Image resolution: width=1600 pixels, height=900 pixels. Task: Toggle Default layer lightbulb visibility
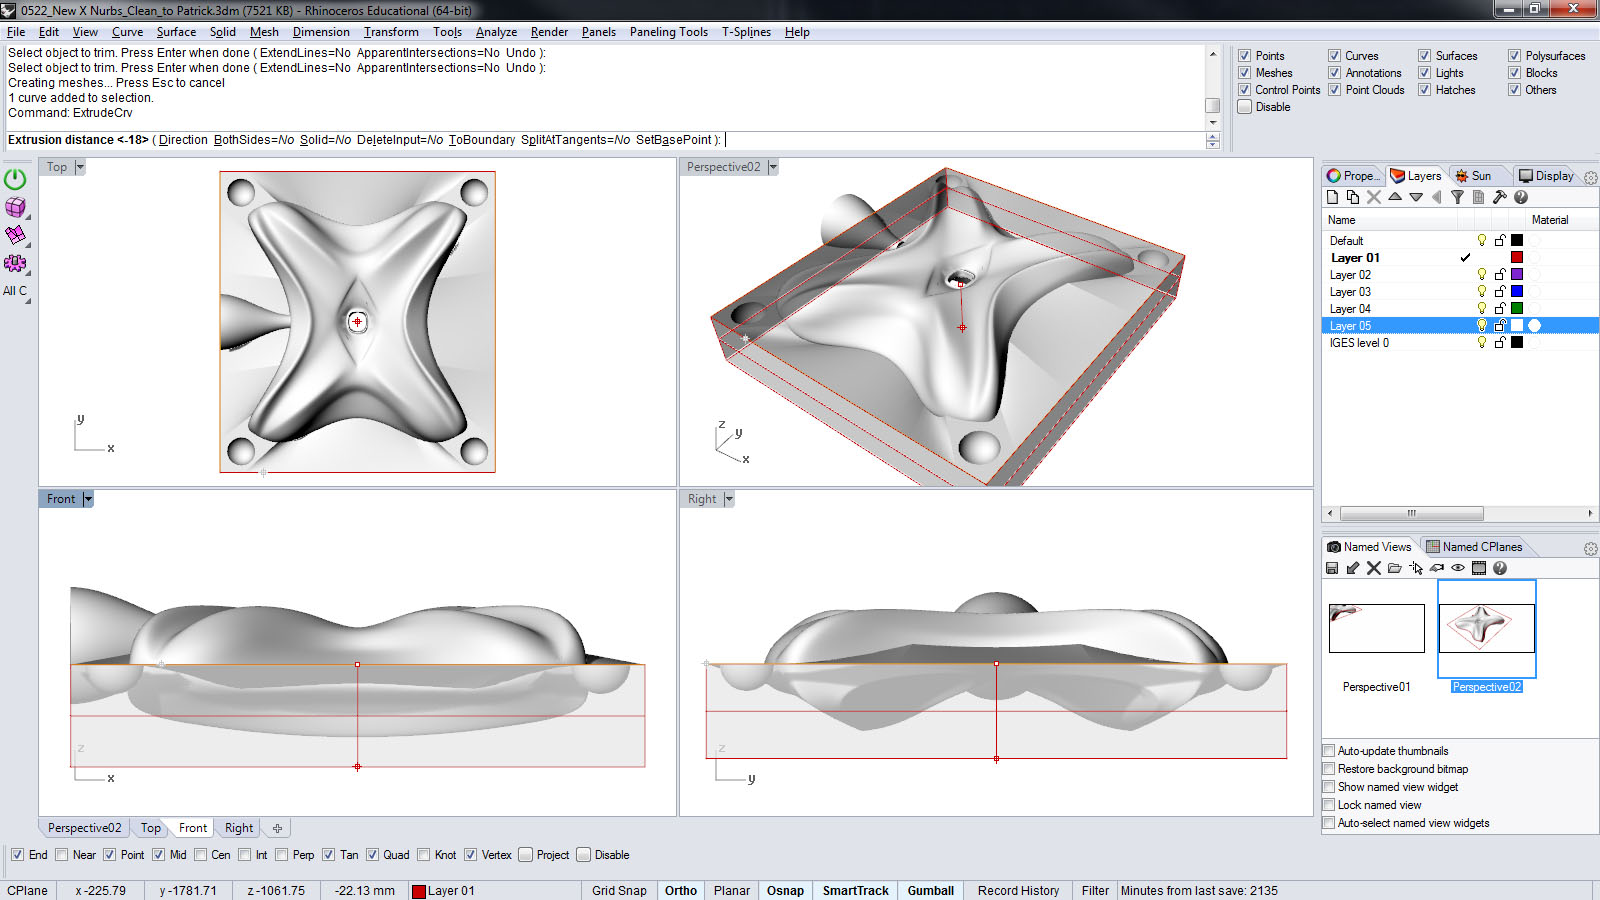pos(1482,240)
